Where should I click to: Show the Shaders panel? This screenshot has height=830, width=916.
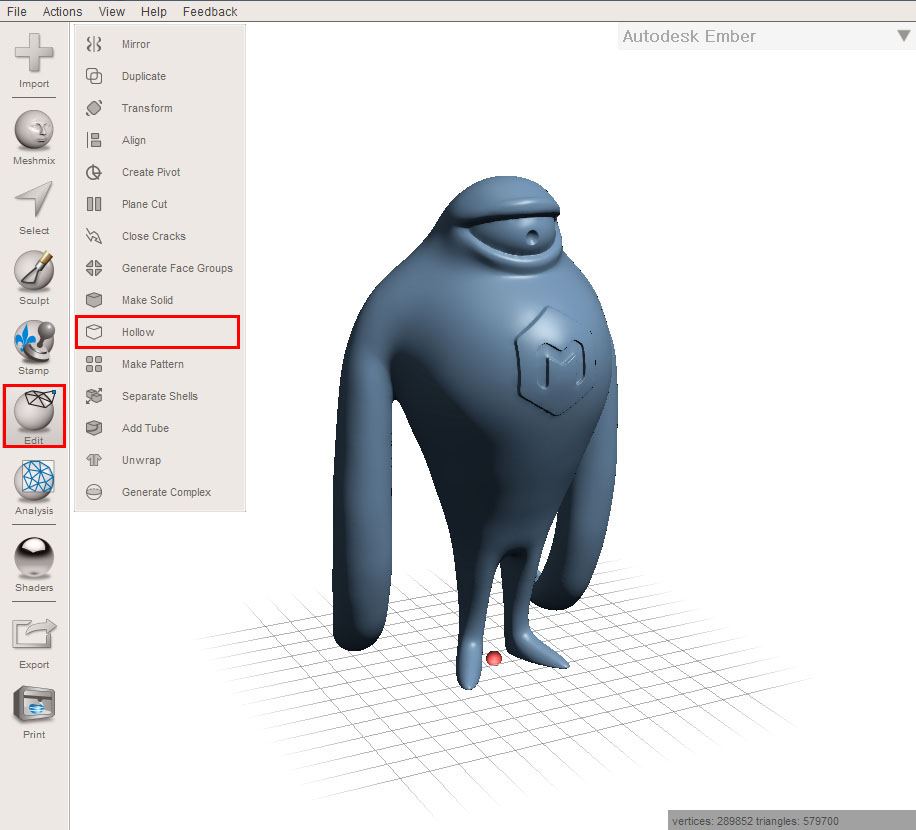click(34, 565)
